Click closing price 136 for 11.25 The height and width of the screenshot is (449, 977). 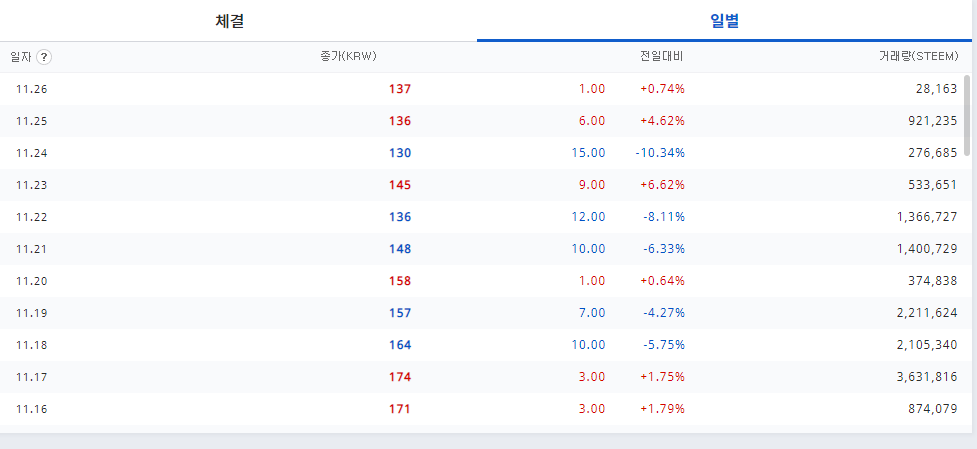pos(400,121)
